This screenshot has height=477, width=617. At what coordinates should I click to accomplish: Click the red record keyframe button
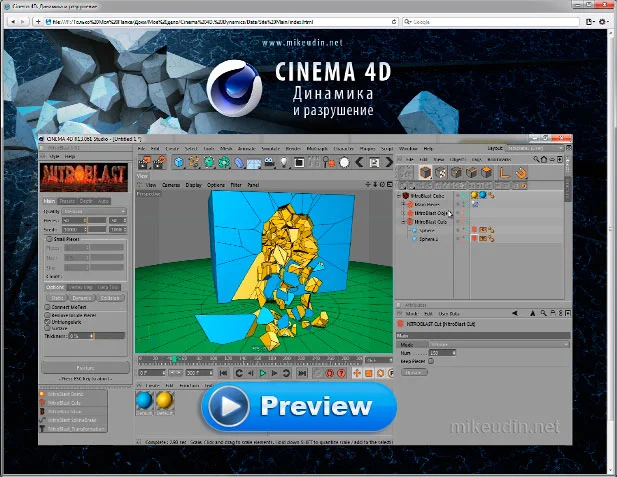(330, 373)
